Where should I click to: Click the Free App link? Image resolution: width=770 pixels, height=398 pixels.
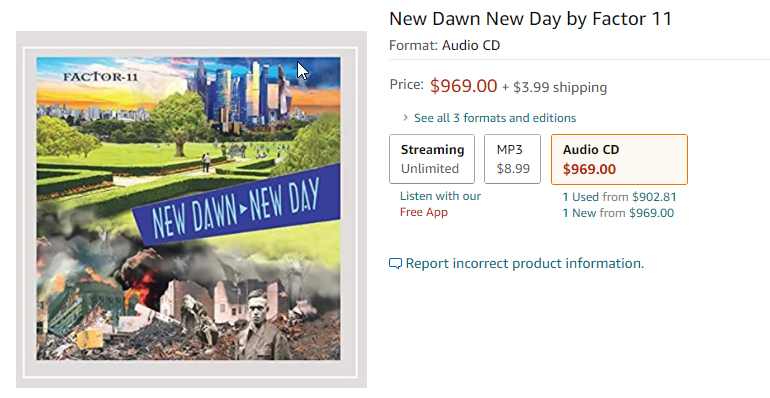point(424,212)
